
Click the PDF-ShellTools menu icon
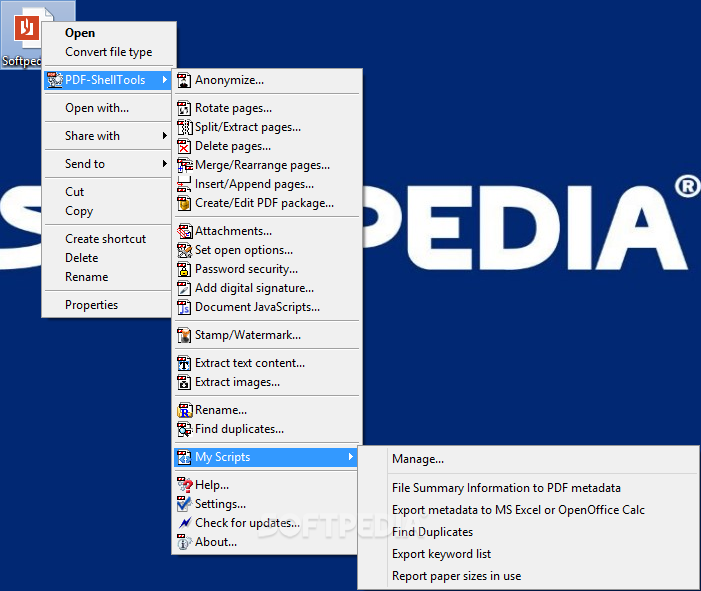pos(55,80)
